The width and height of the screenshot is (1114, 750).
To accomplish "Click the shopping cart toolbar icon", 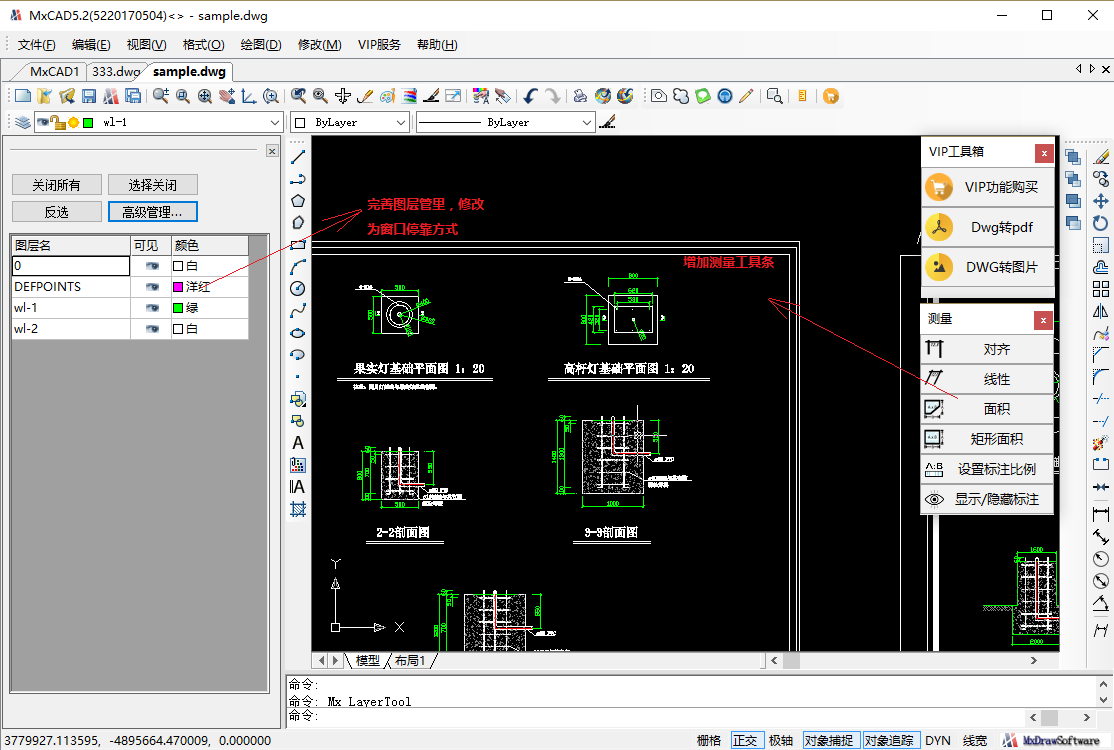I will coord(831,96).
